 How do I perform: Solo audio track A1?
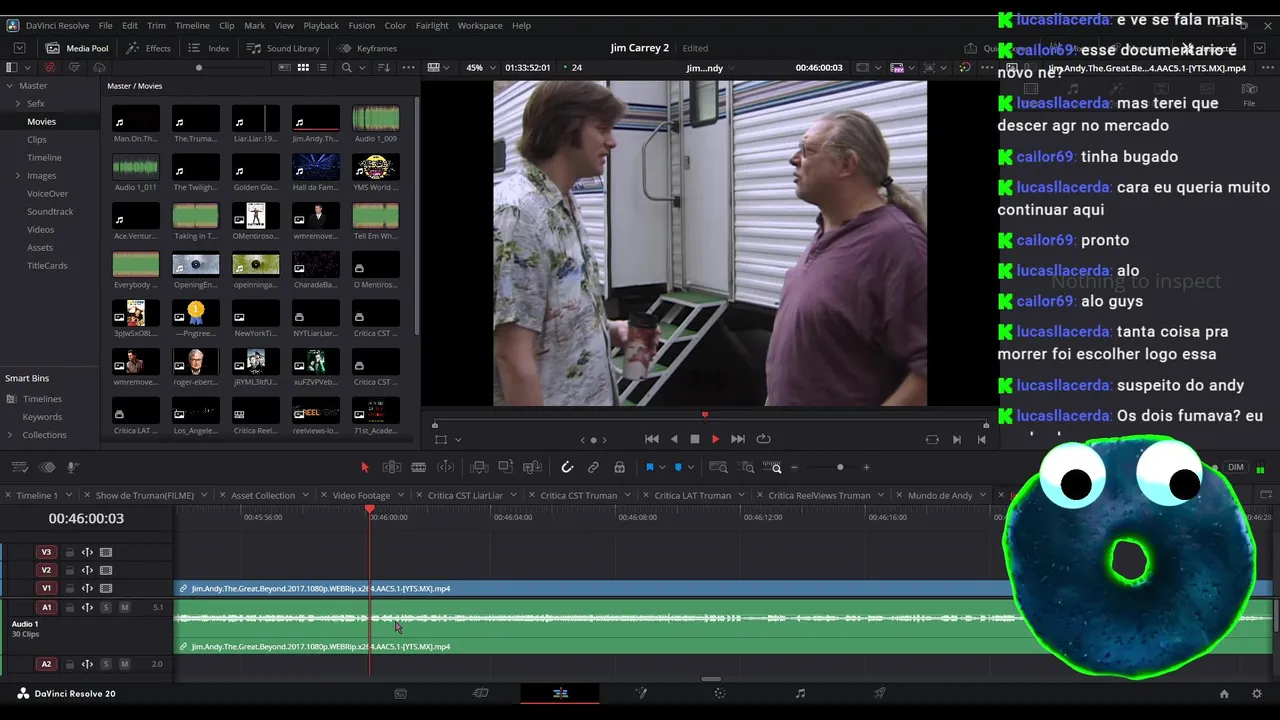106,607
